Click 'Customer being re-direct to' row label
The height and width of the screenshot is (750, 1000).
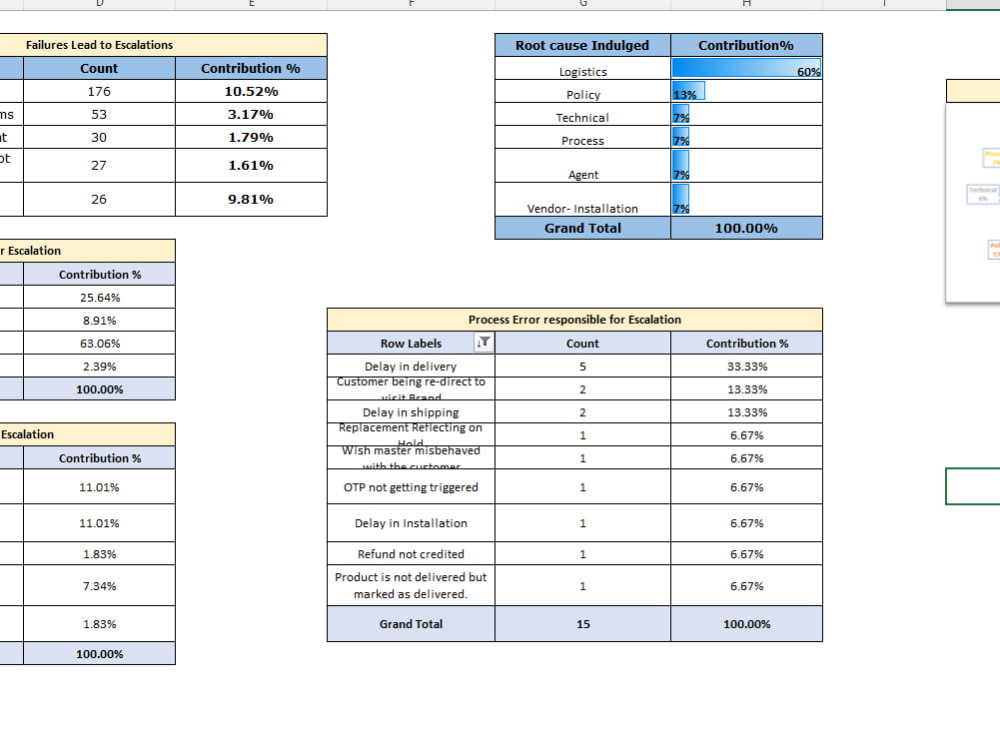tap(411, 389)
